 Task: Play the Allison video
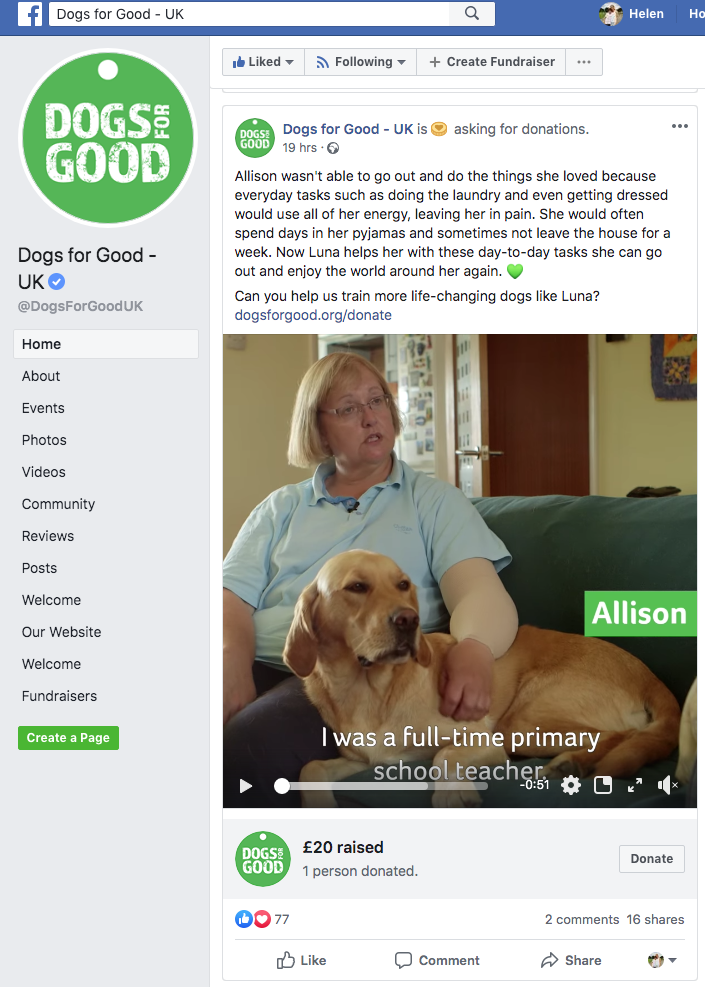[x=246, y=786]
